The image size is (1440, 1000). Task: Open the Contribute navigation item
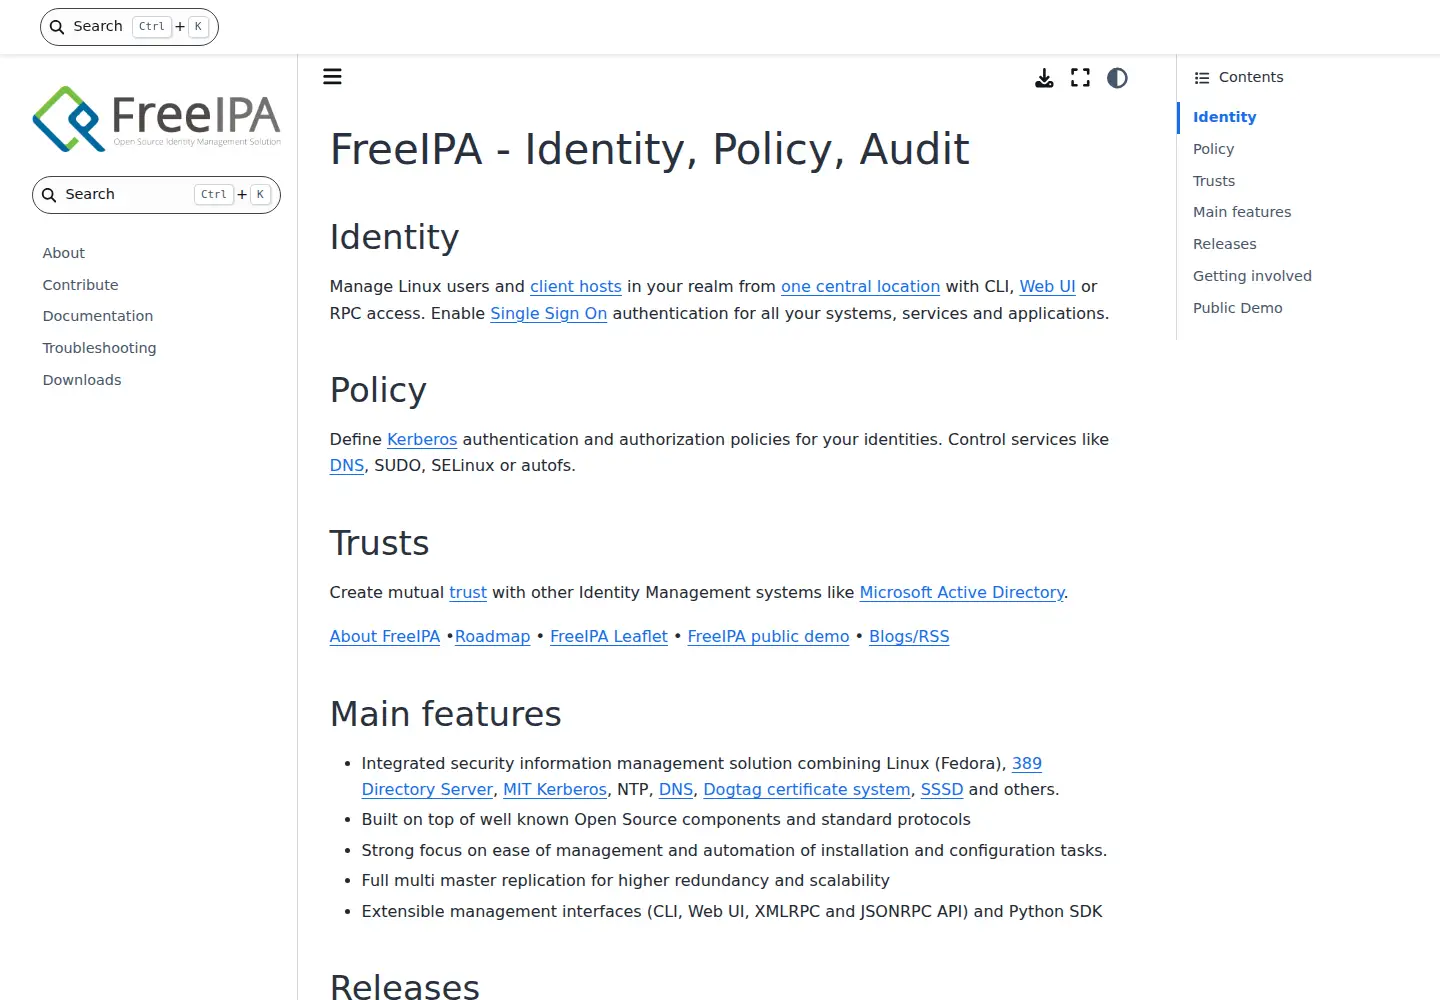point(80,285)
